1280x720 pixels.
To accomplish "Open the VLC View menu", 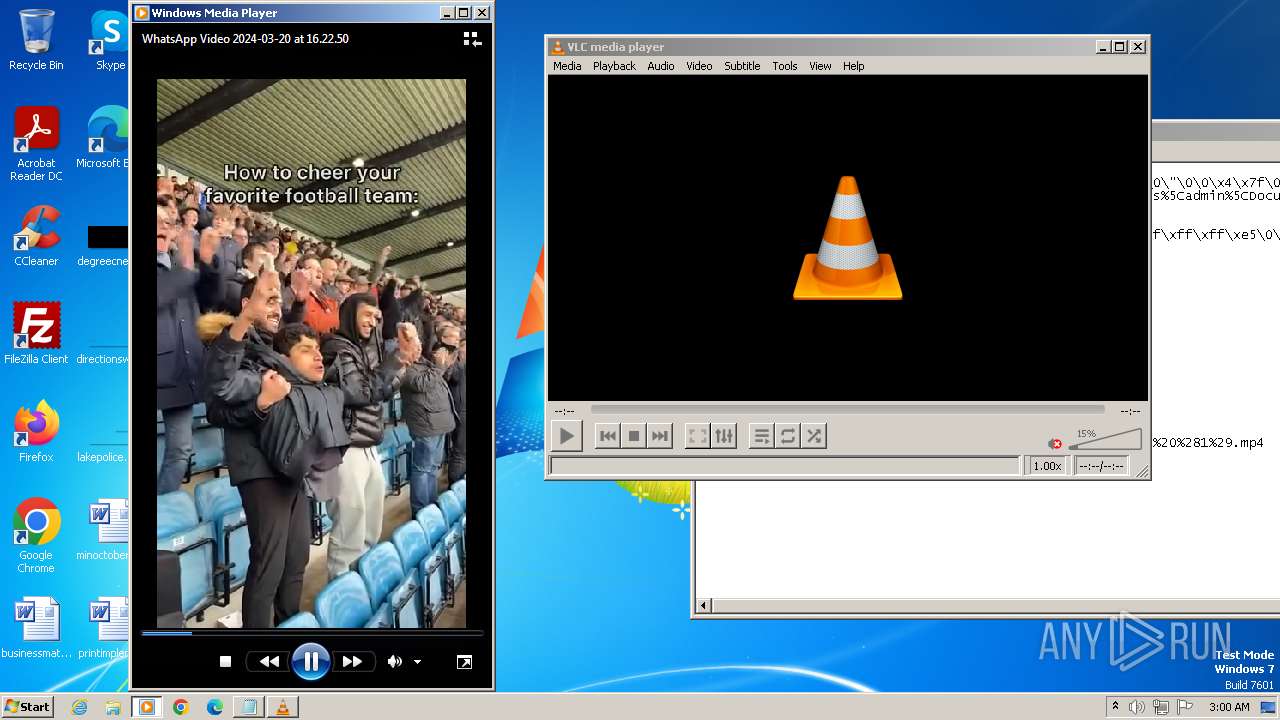I will [820, 66].
